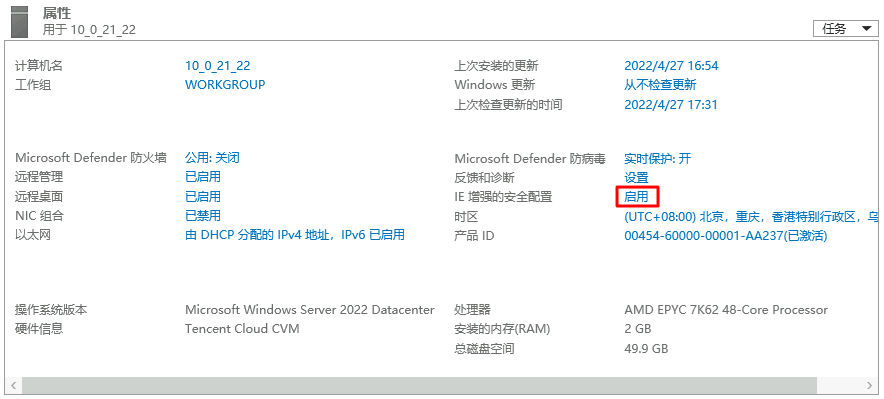Click the horizontal scrollbar left arrow
This screenshot has height=399, width=884.
[x=13, y=385]
